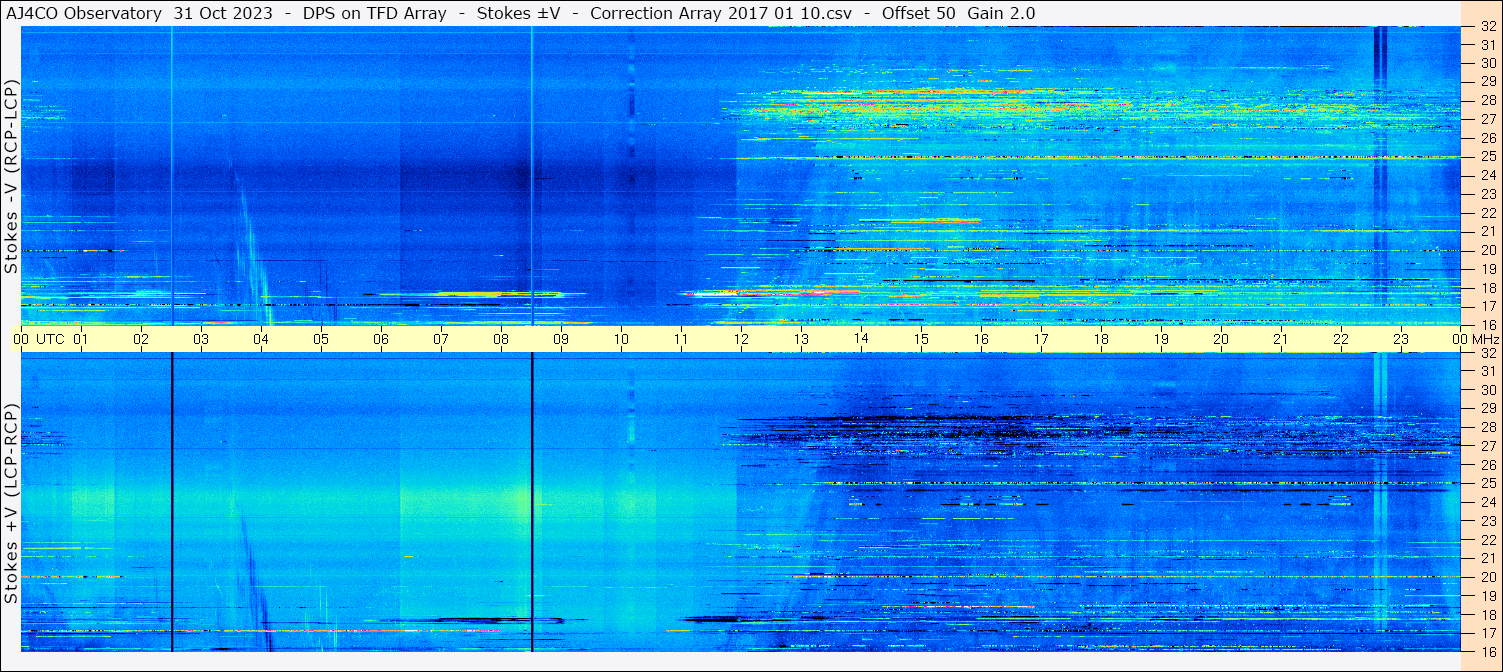Click 25 MHz label of upper Stokes -V panel
Image resolution: width=1503 pixels, height=672 pixels.
[x=1487, y=157]
